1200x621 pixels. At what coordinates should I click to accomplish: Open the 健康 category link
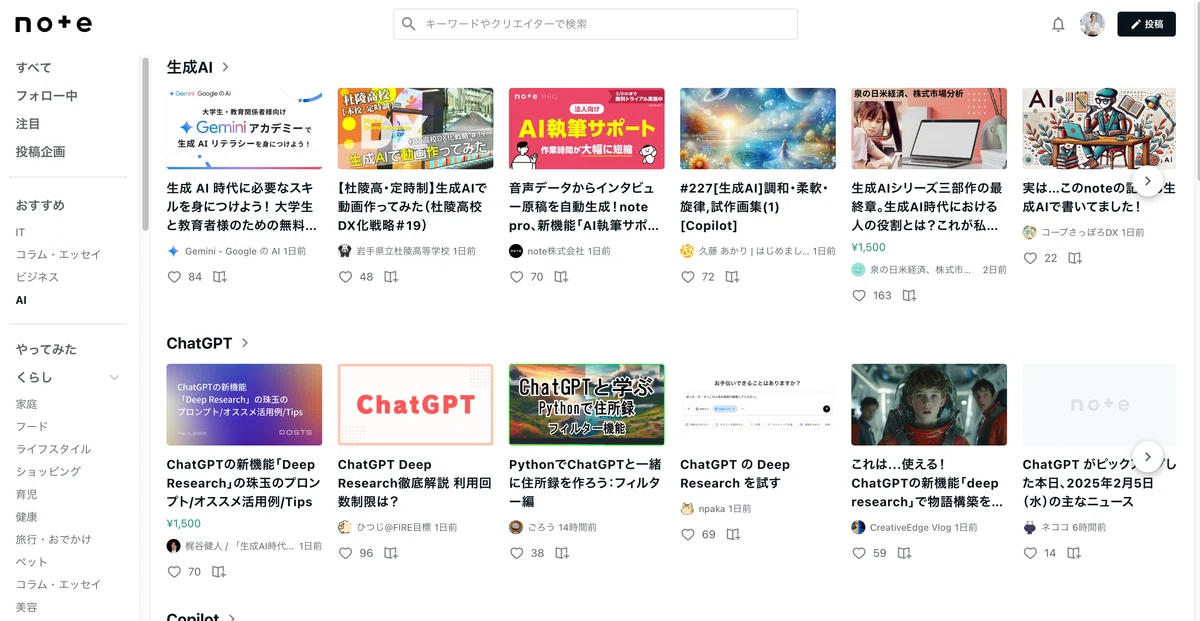26,517
